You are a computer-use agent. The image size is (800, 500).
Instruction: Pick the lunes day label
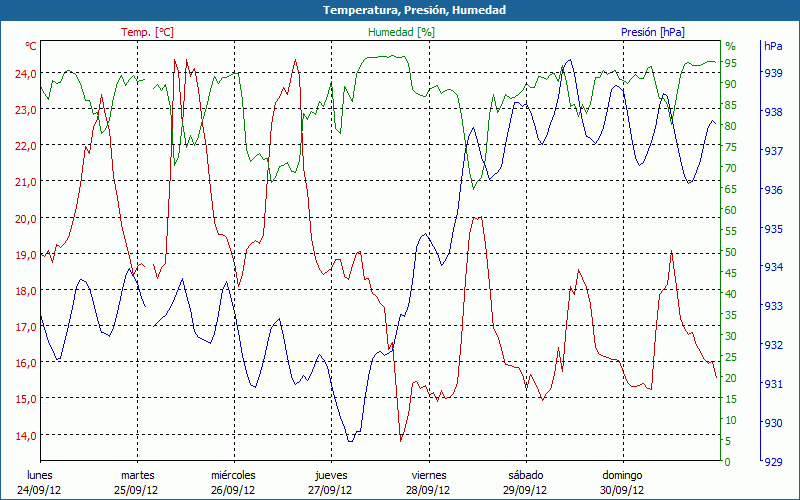(40, 475)
